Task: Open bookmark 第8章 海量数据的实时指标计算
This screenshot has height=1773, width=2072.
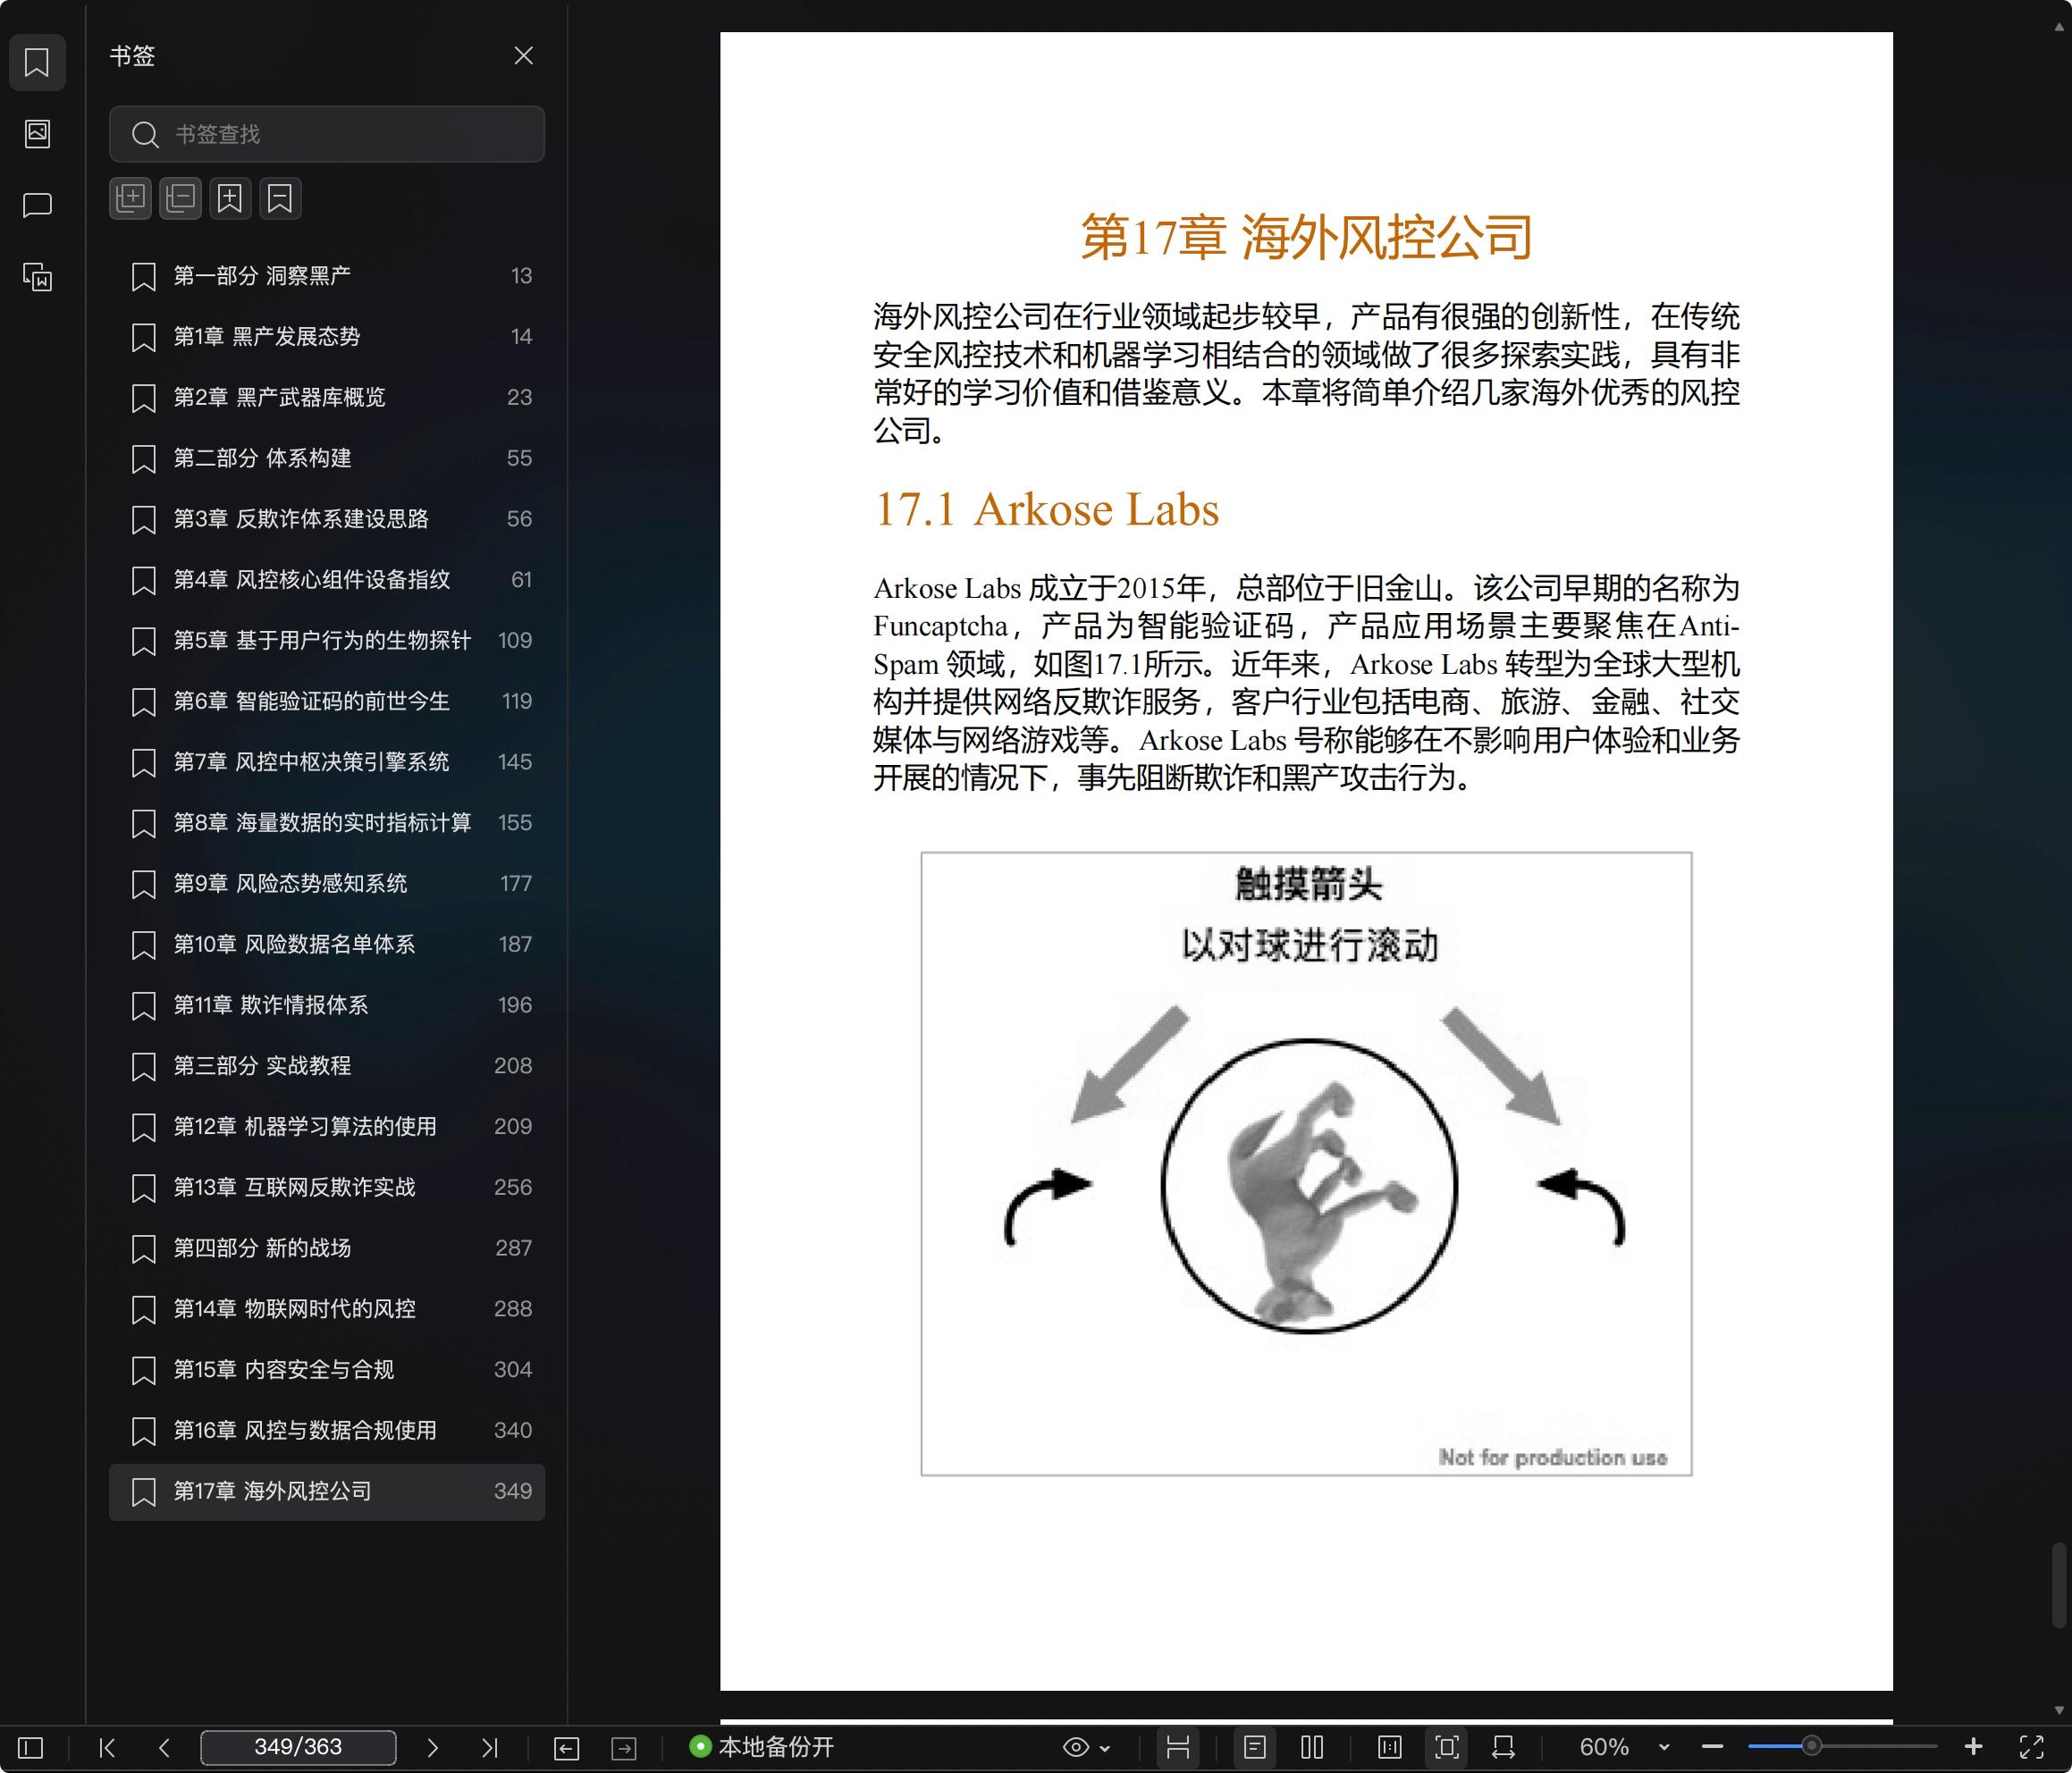Action: click(327, 823)
